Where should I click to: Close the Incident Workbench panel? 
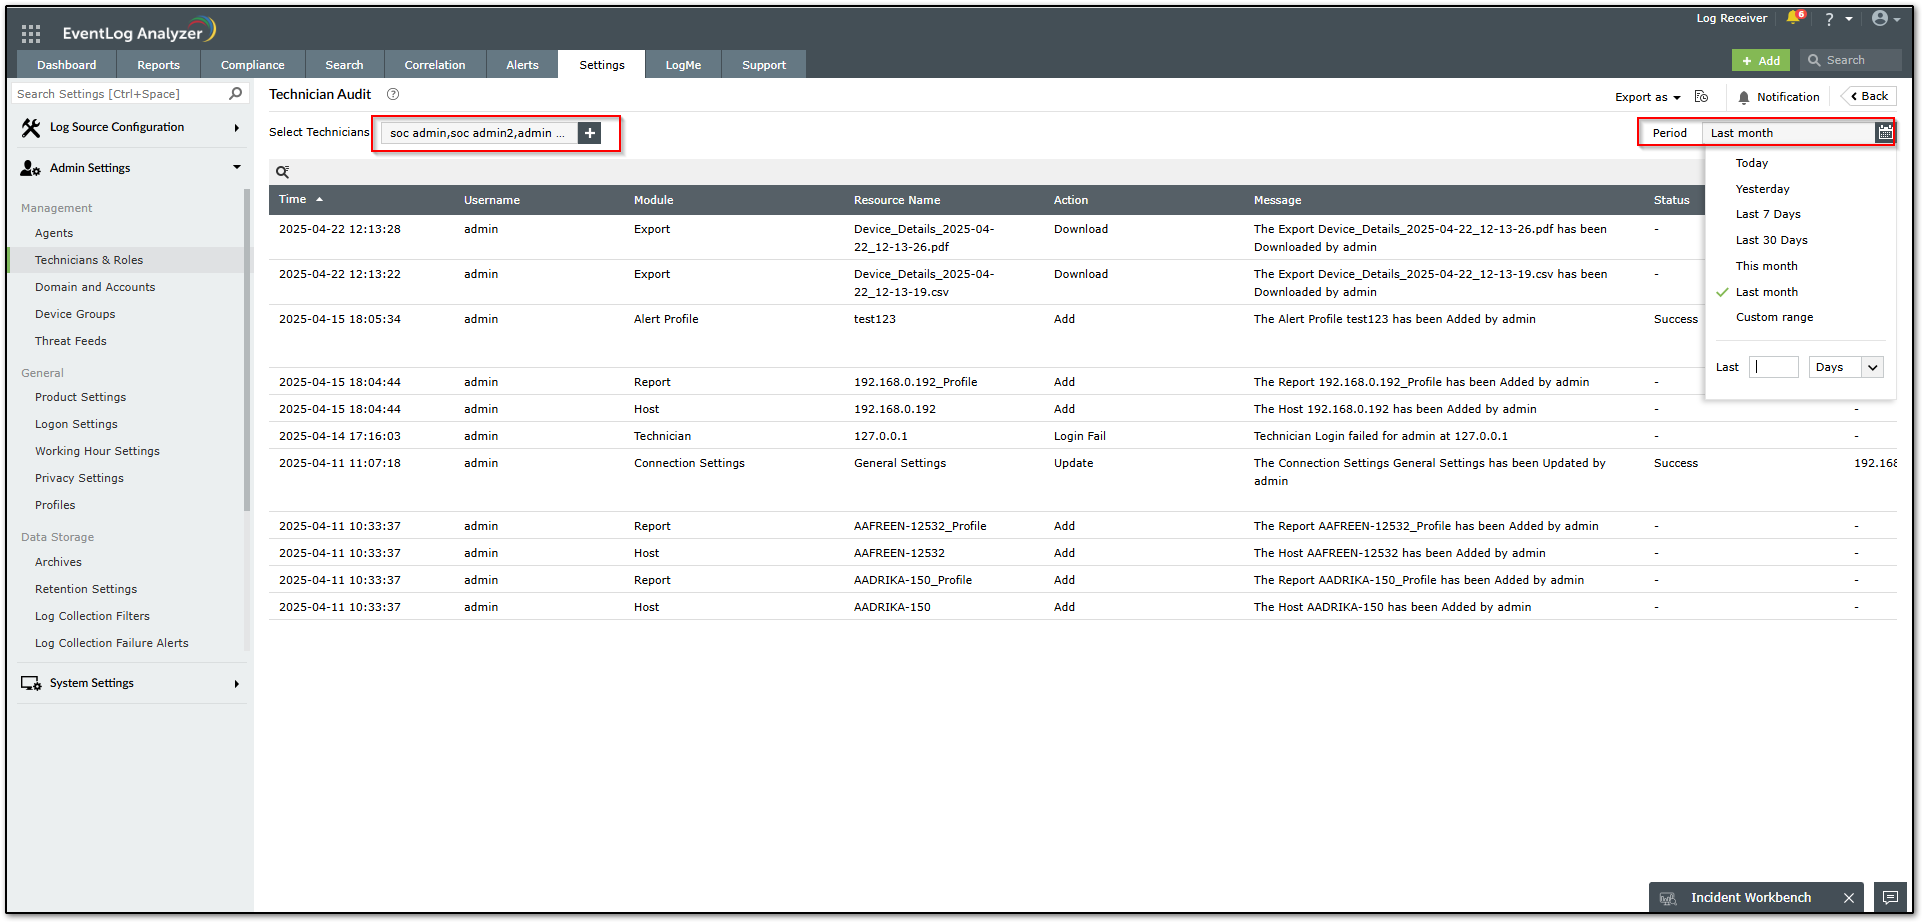coord(1849,898)
